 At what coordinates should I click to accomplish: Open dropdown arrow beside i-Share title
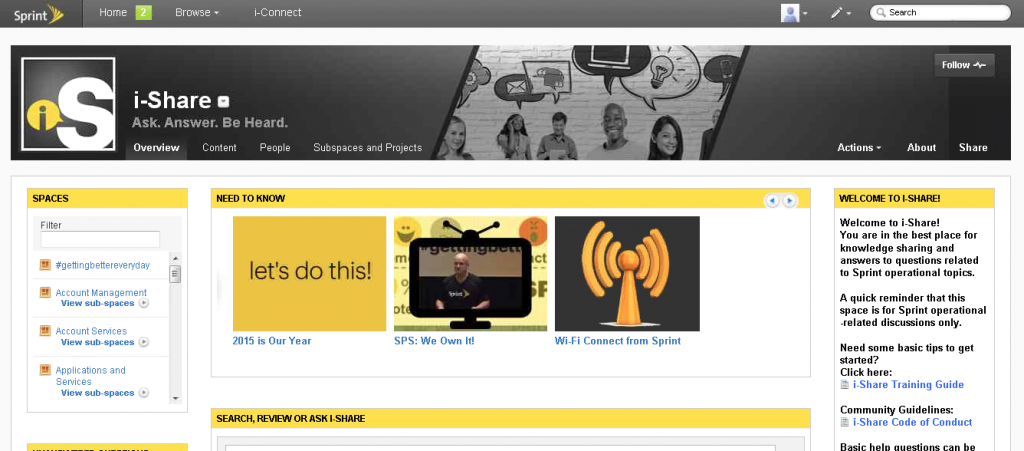(224, 101)
